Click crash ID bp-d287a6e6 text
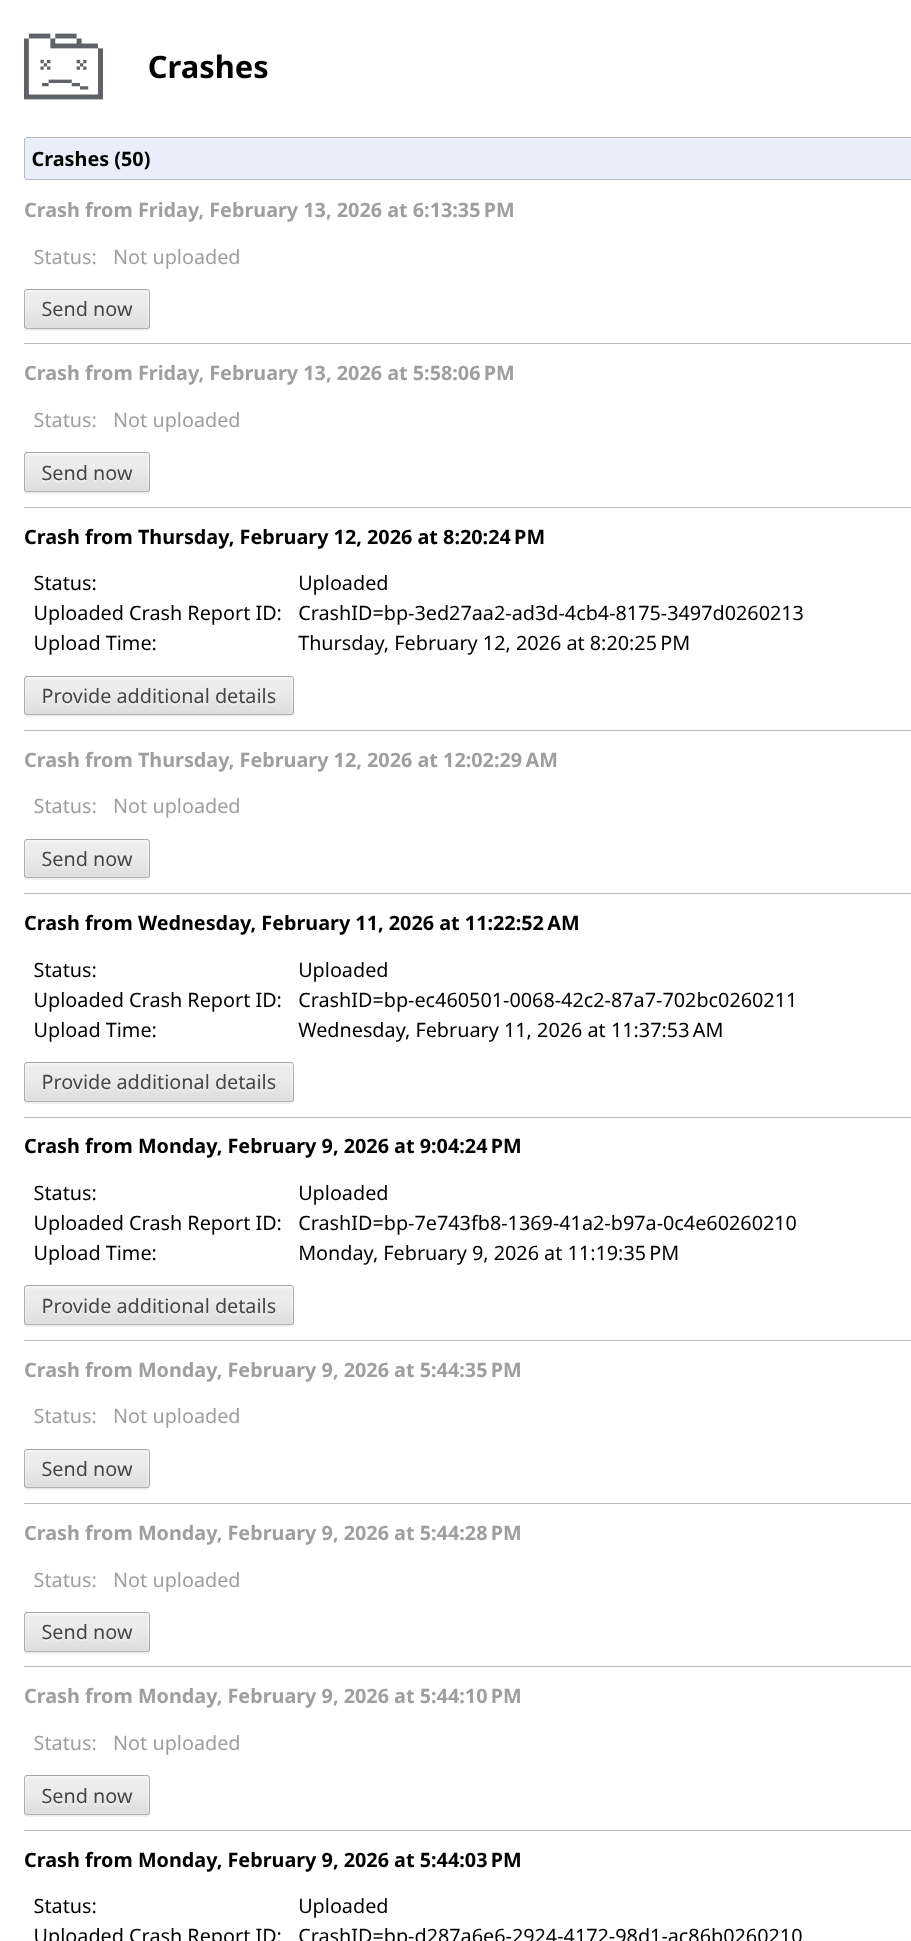The width and height of the screenshot is (911, 1941). [x=550, y=1931]
